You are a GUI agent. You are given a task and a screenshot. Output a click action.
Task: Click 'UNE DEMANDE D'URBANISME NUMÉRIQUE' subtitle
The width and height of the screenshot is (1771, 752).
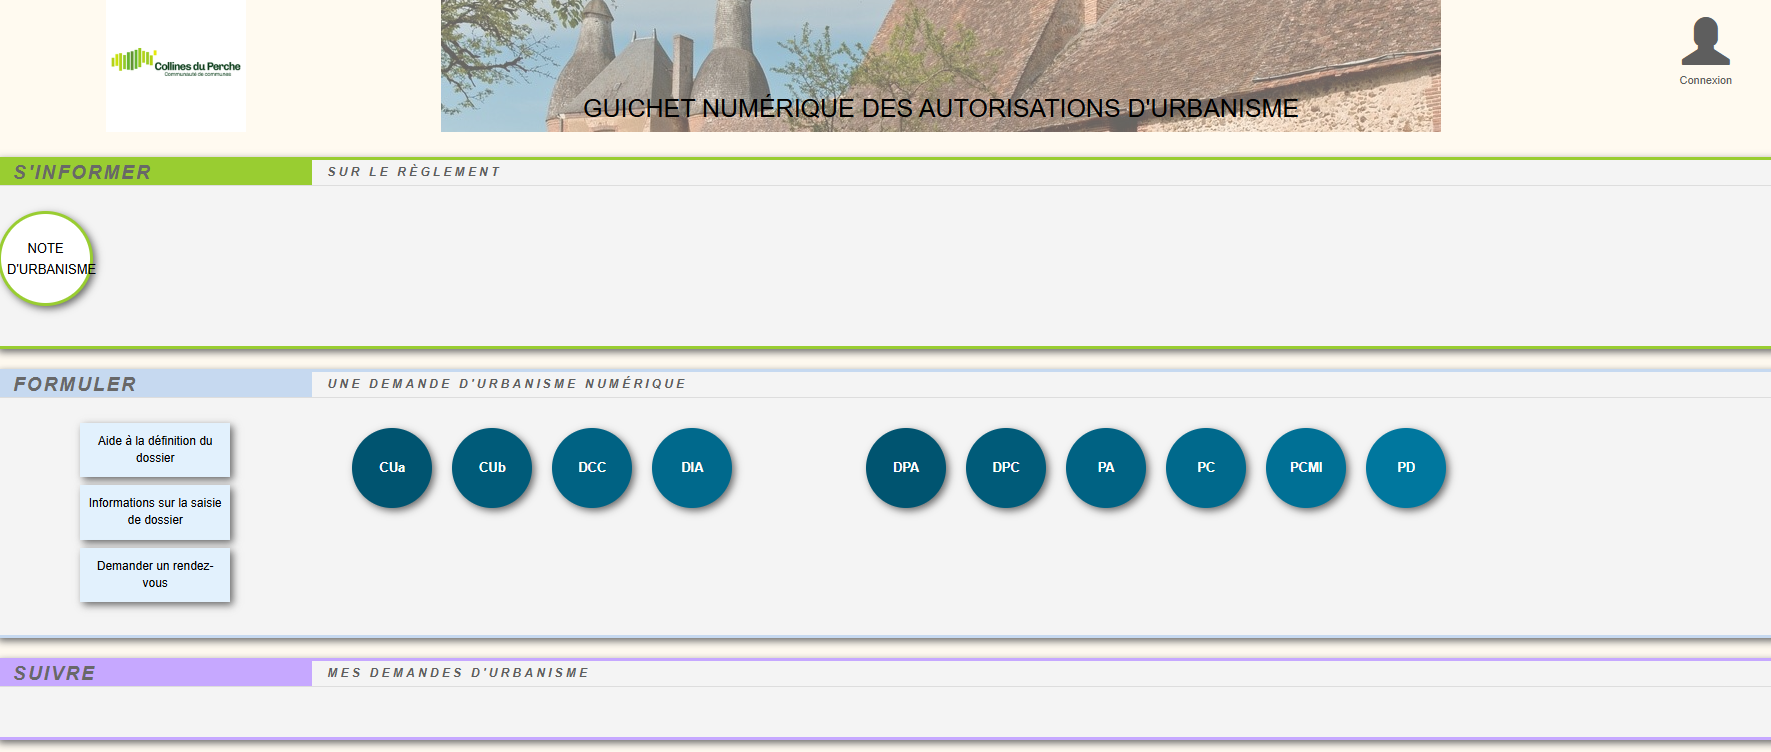click(x=507, y=384)
